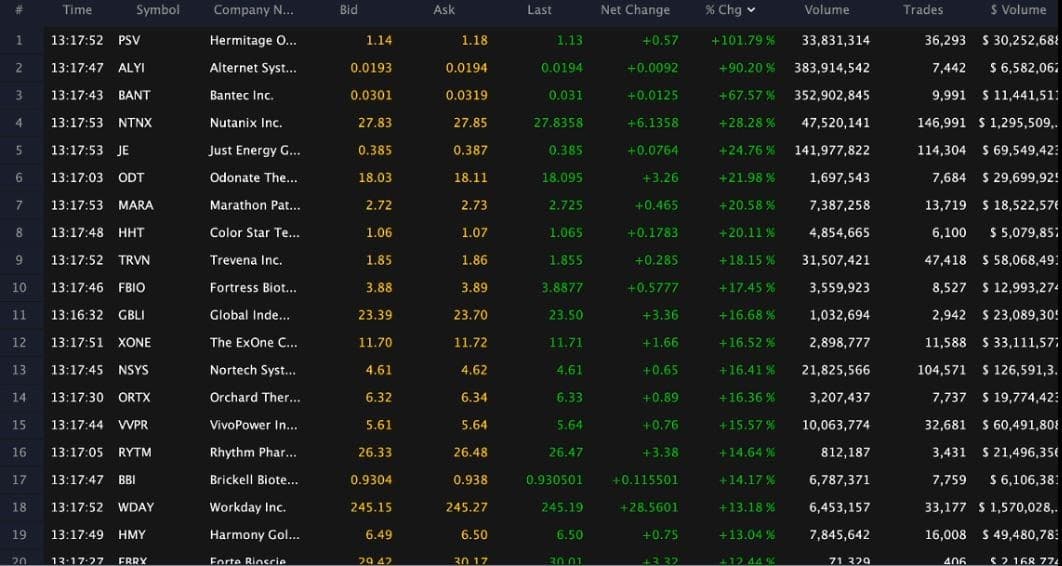Sort by the Last column header
This screenshot has height=566, width=1062.
[x=539, y=10]
